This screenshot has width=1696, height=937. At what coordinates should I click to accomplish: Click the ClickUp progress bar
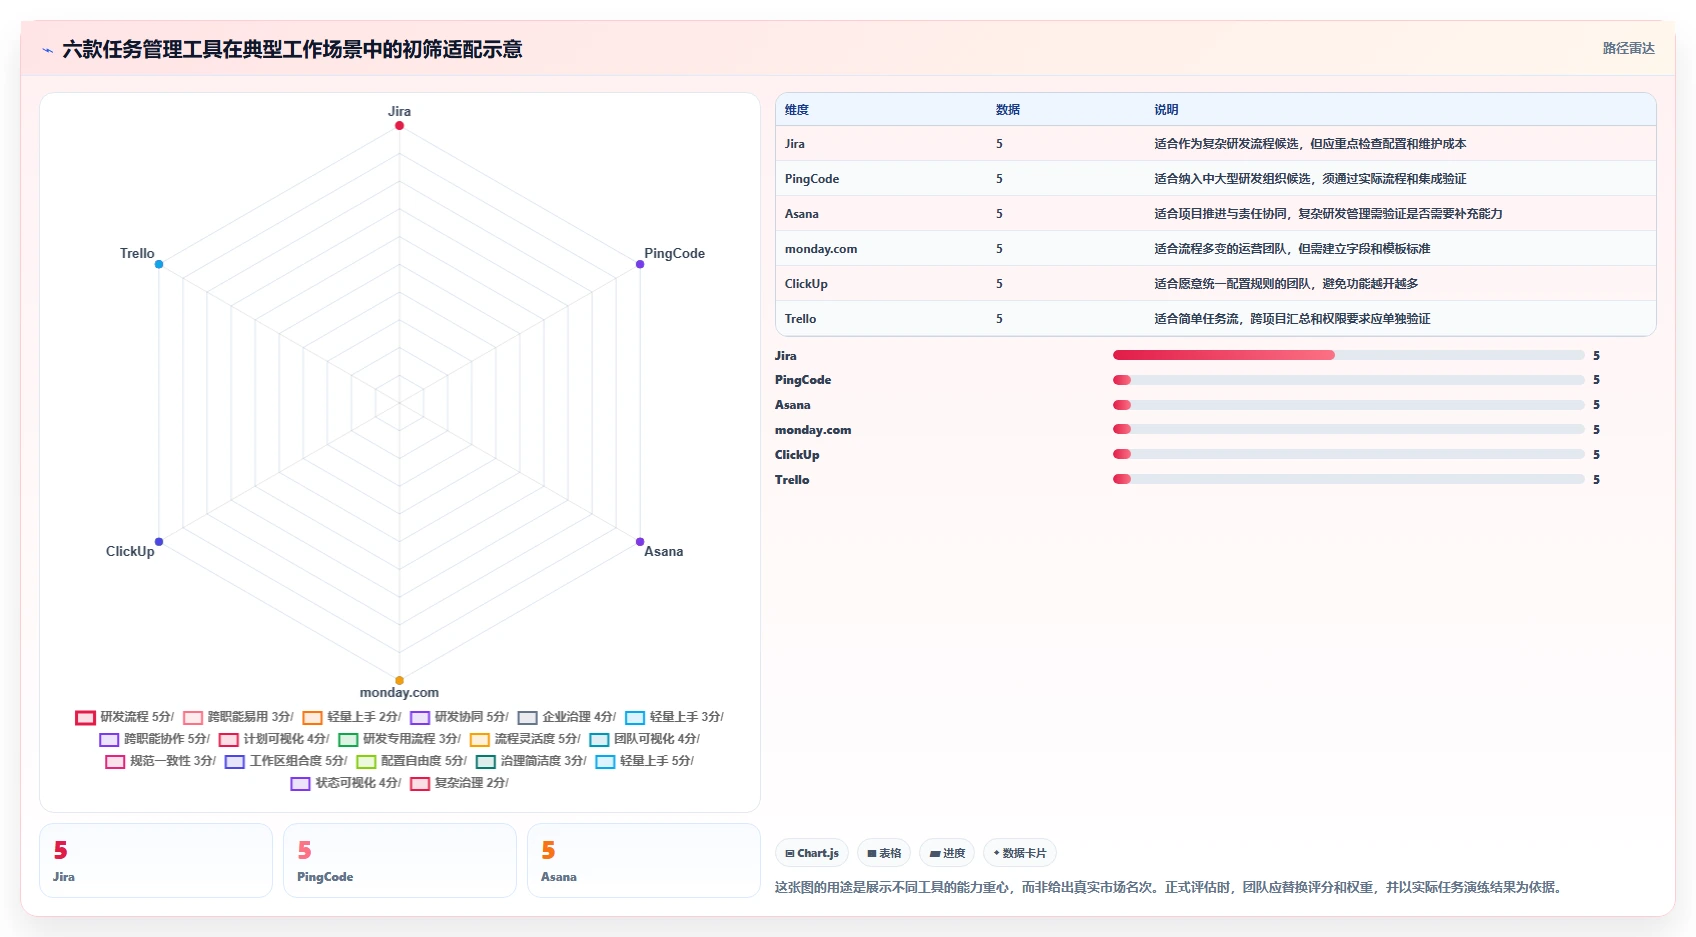(1348, 454)
